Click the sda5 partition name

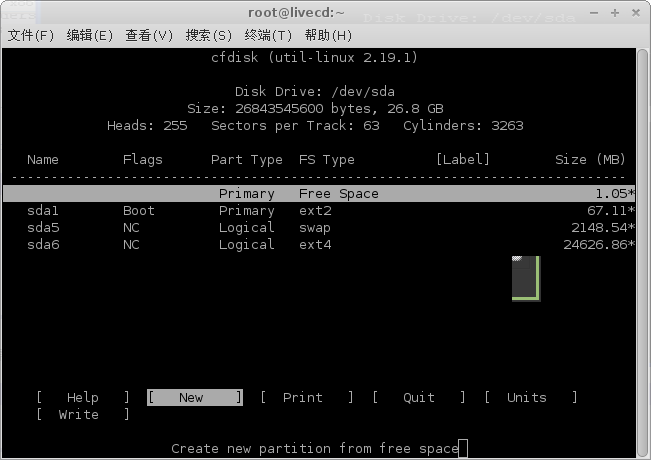pyautogui.click(x=43, y=228)
